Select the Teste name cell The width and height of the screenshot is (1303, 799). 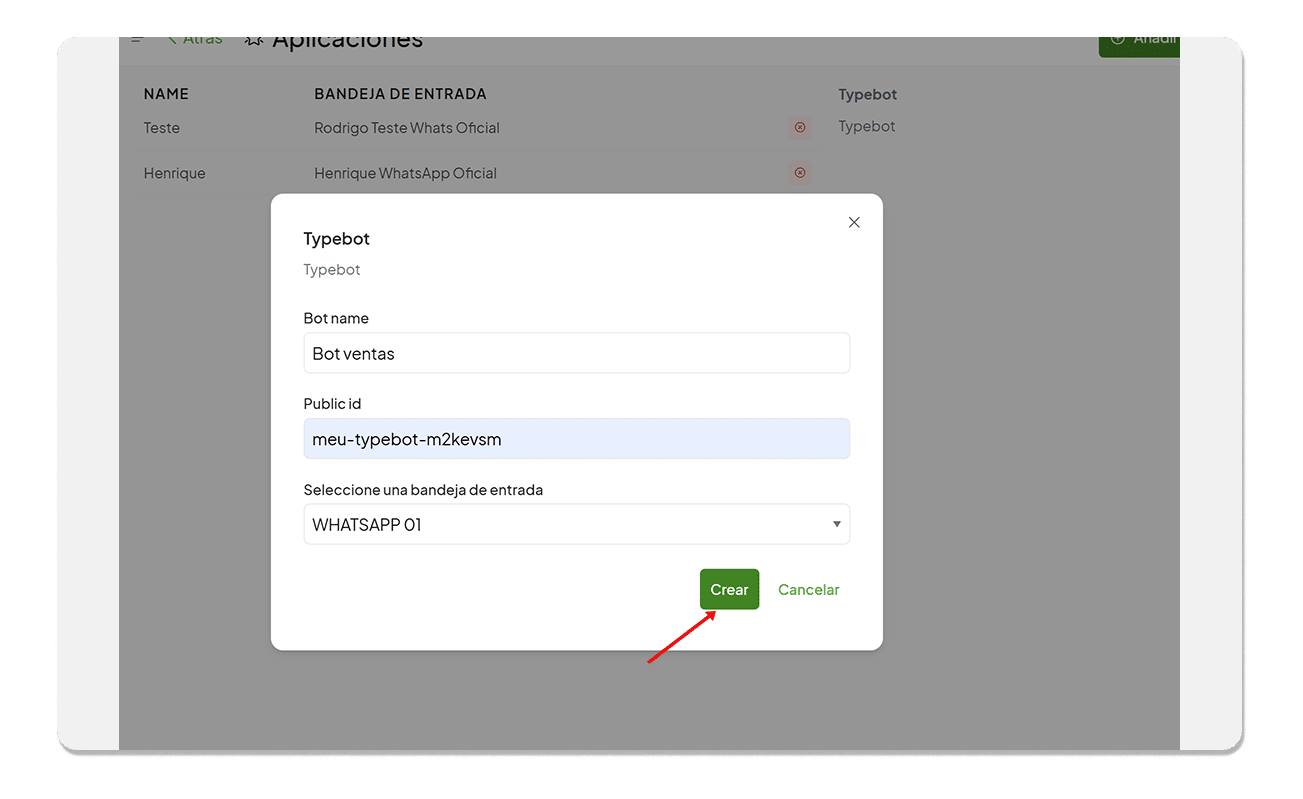pos(162,128)
